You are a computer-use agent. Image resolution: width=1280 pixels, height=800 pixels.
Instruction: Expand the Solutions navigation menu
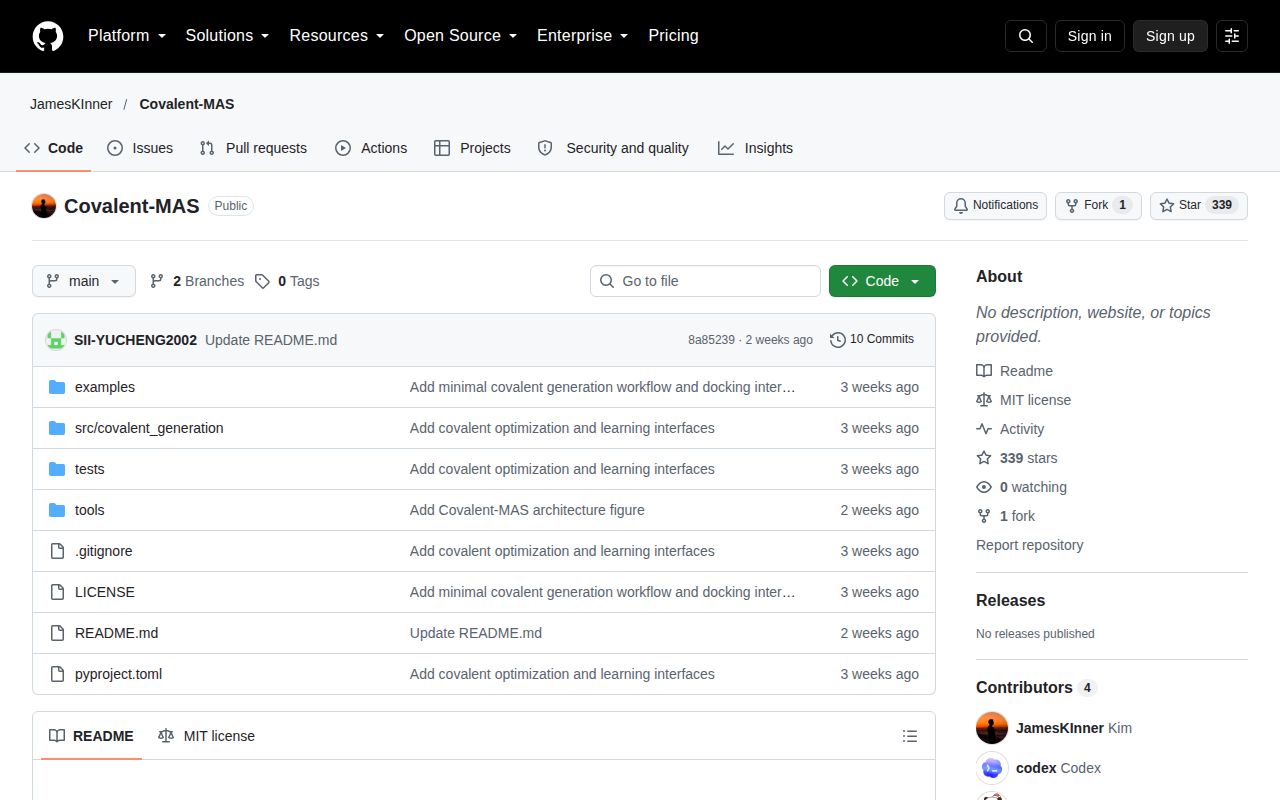click(x=227, y=36)
